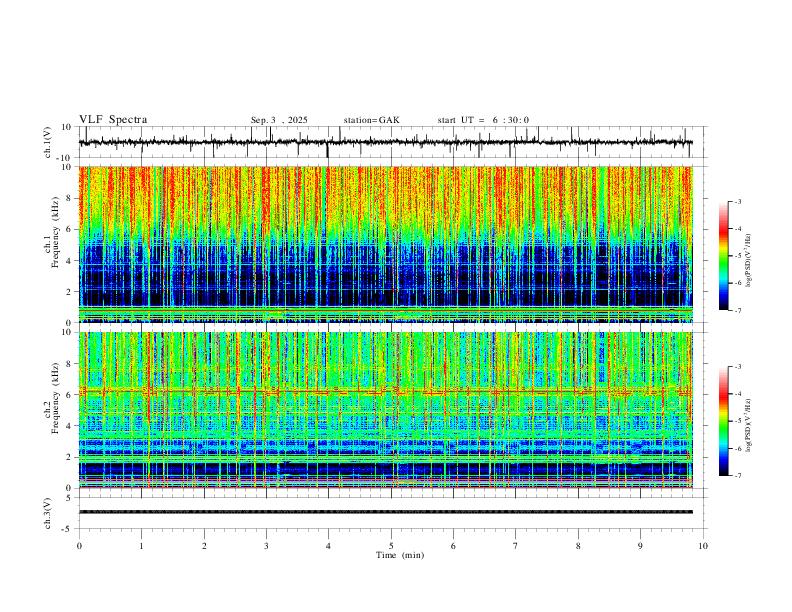
Task: Click the 'ch.3(V)' axis label
Action: point(48,514)
